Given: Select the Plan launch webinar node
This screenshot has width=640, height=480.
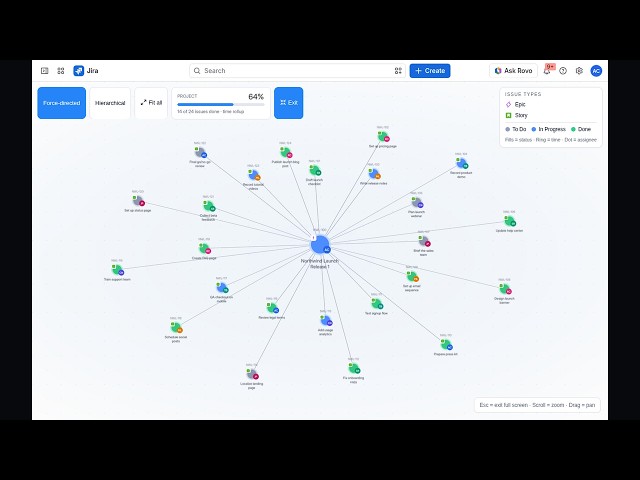Looking at the screenshot, I should tap(417, 202).
